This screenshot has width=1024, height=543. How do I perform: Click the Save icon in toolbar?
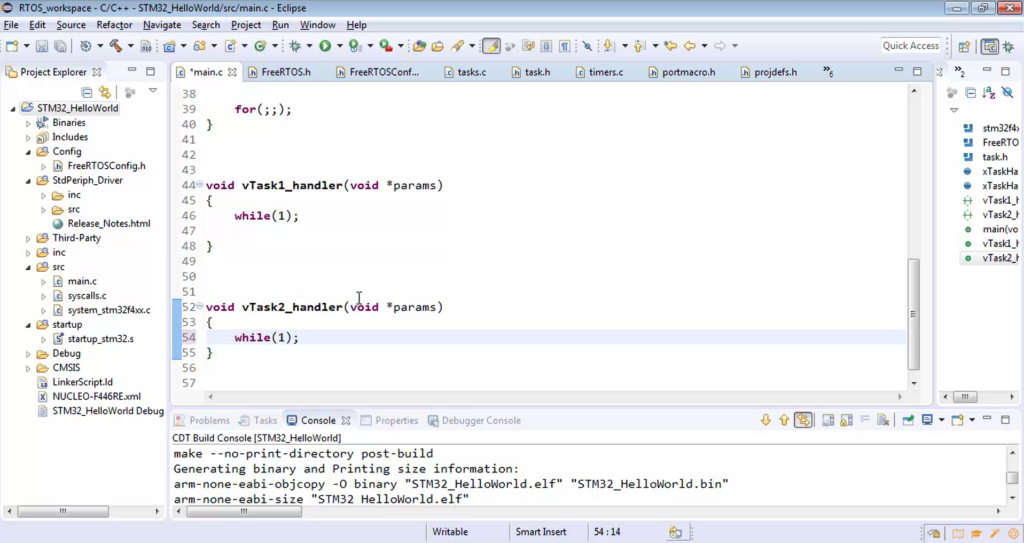tap(42, 46)
